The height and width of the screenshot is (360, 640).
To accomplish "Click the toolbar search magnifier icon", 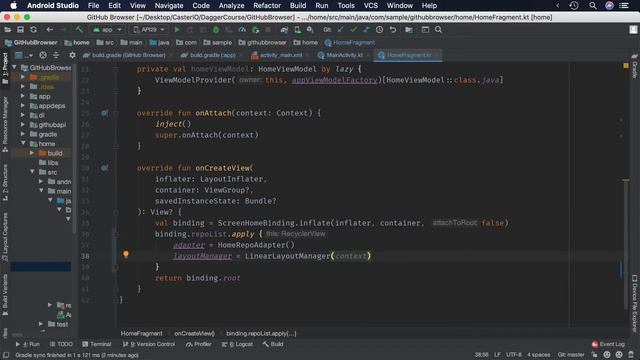I will tap(438, 30).
